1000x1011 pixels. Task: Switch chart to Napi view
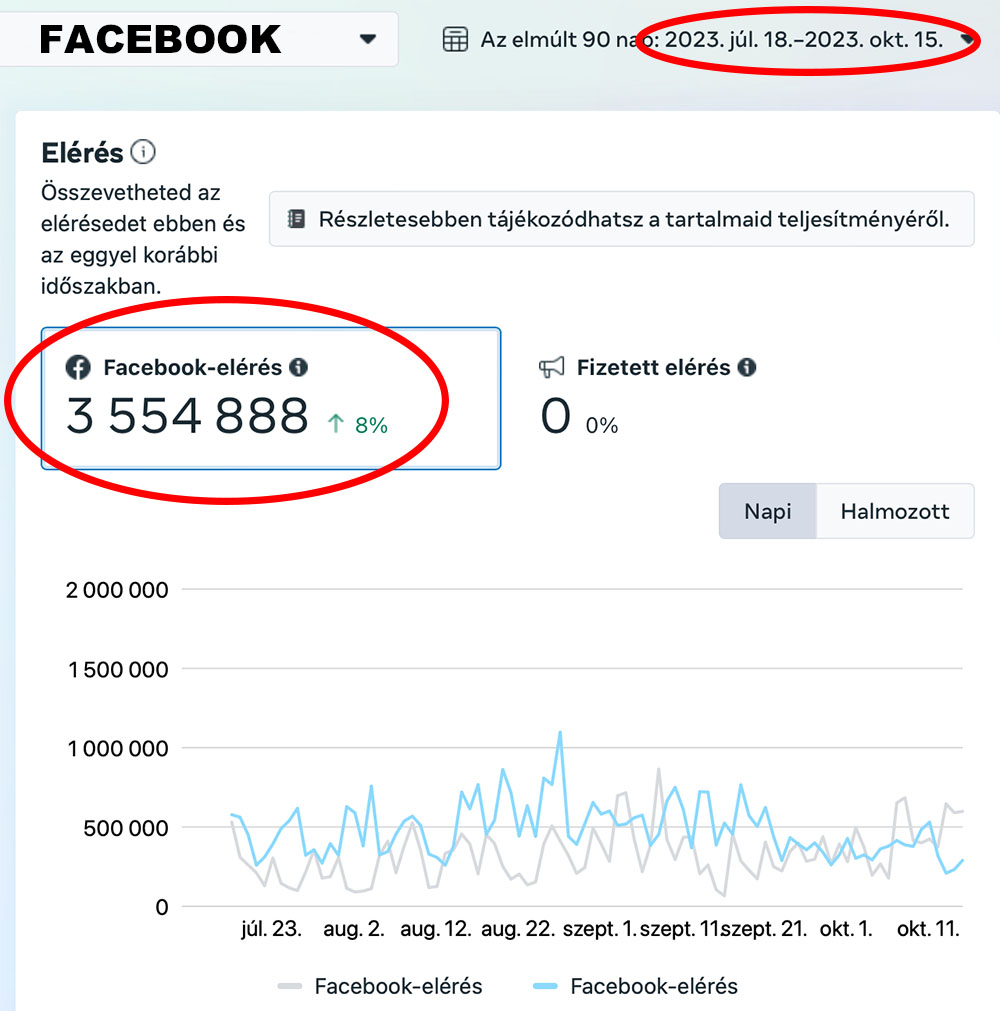(x=768, y=511)
